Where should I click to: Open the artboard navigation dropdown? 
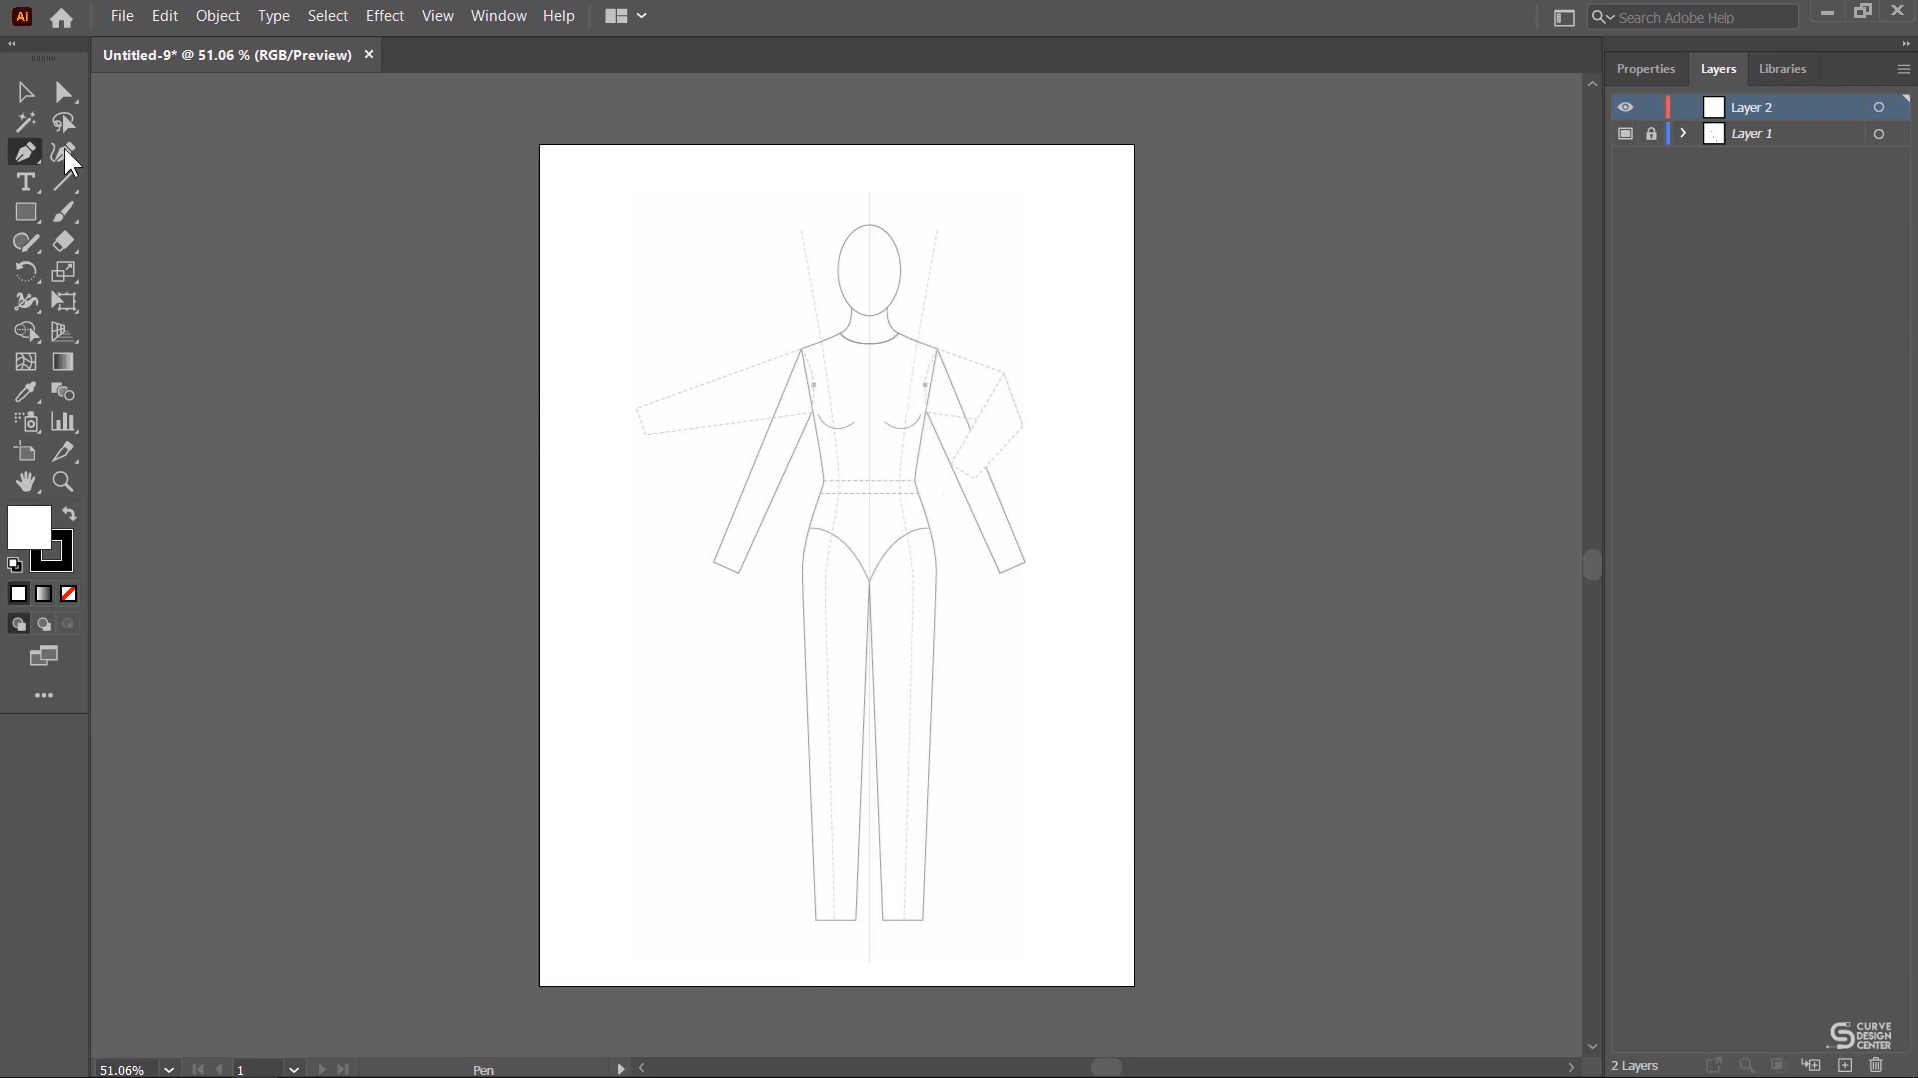pos(293,1069)
